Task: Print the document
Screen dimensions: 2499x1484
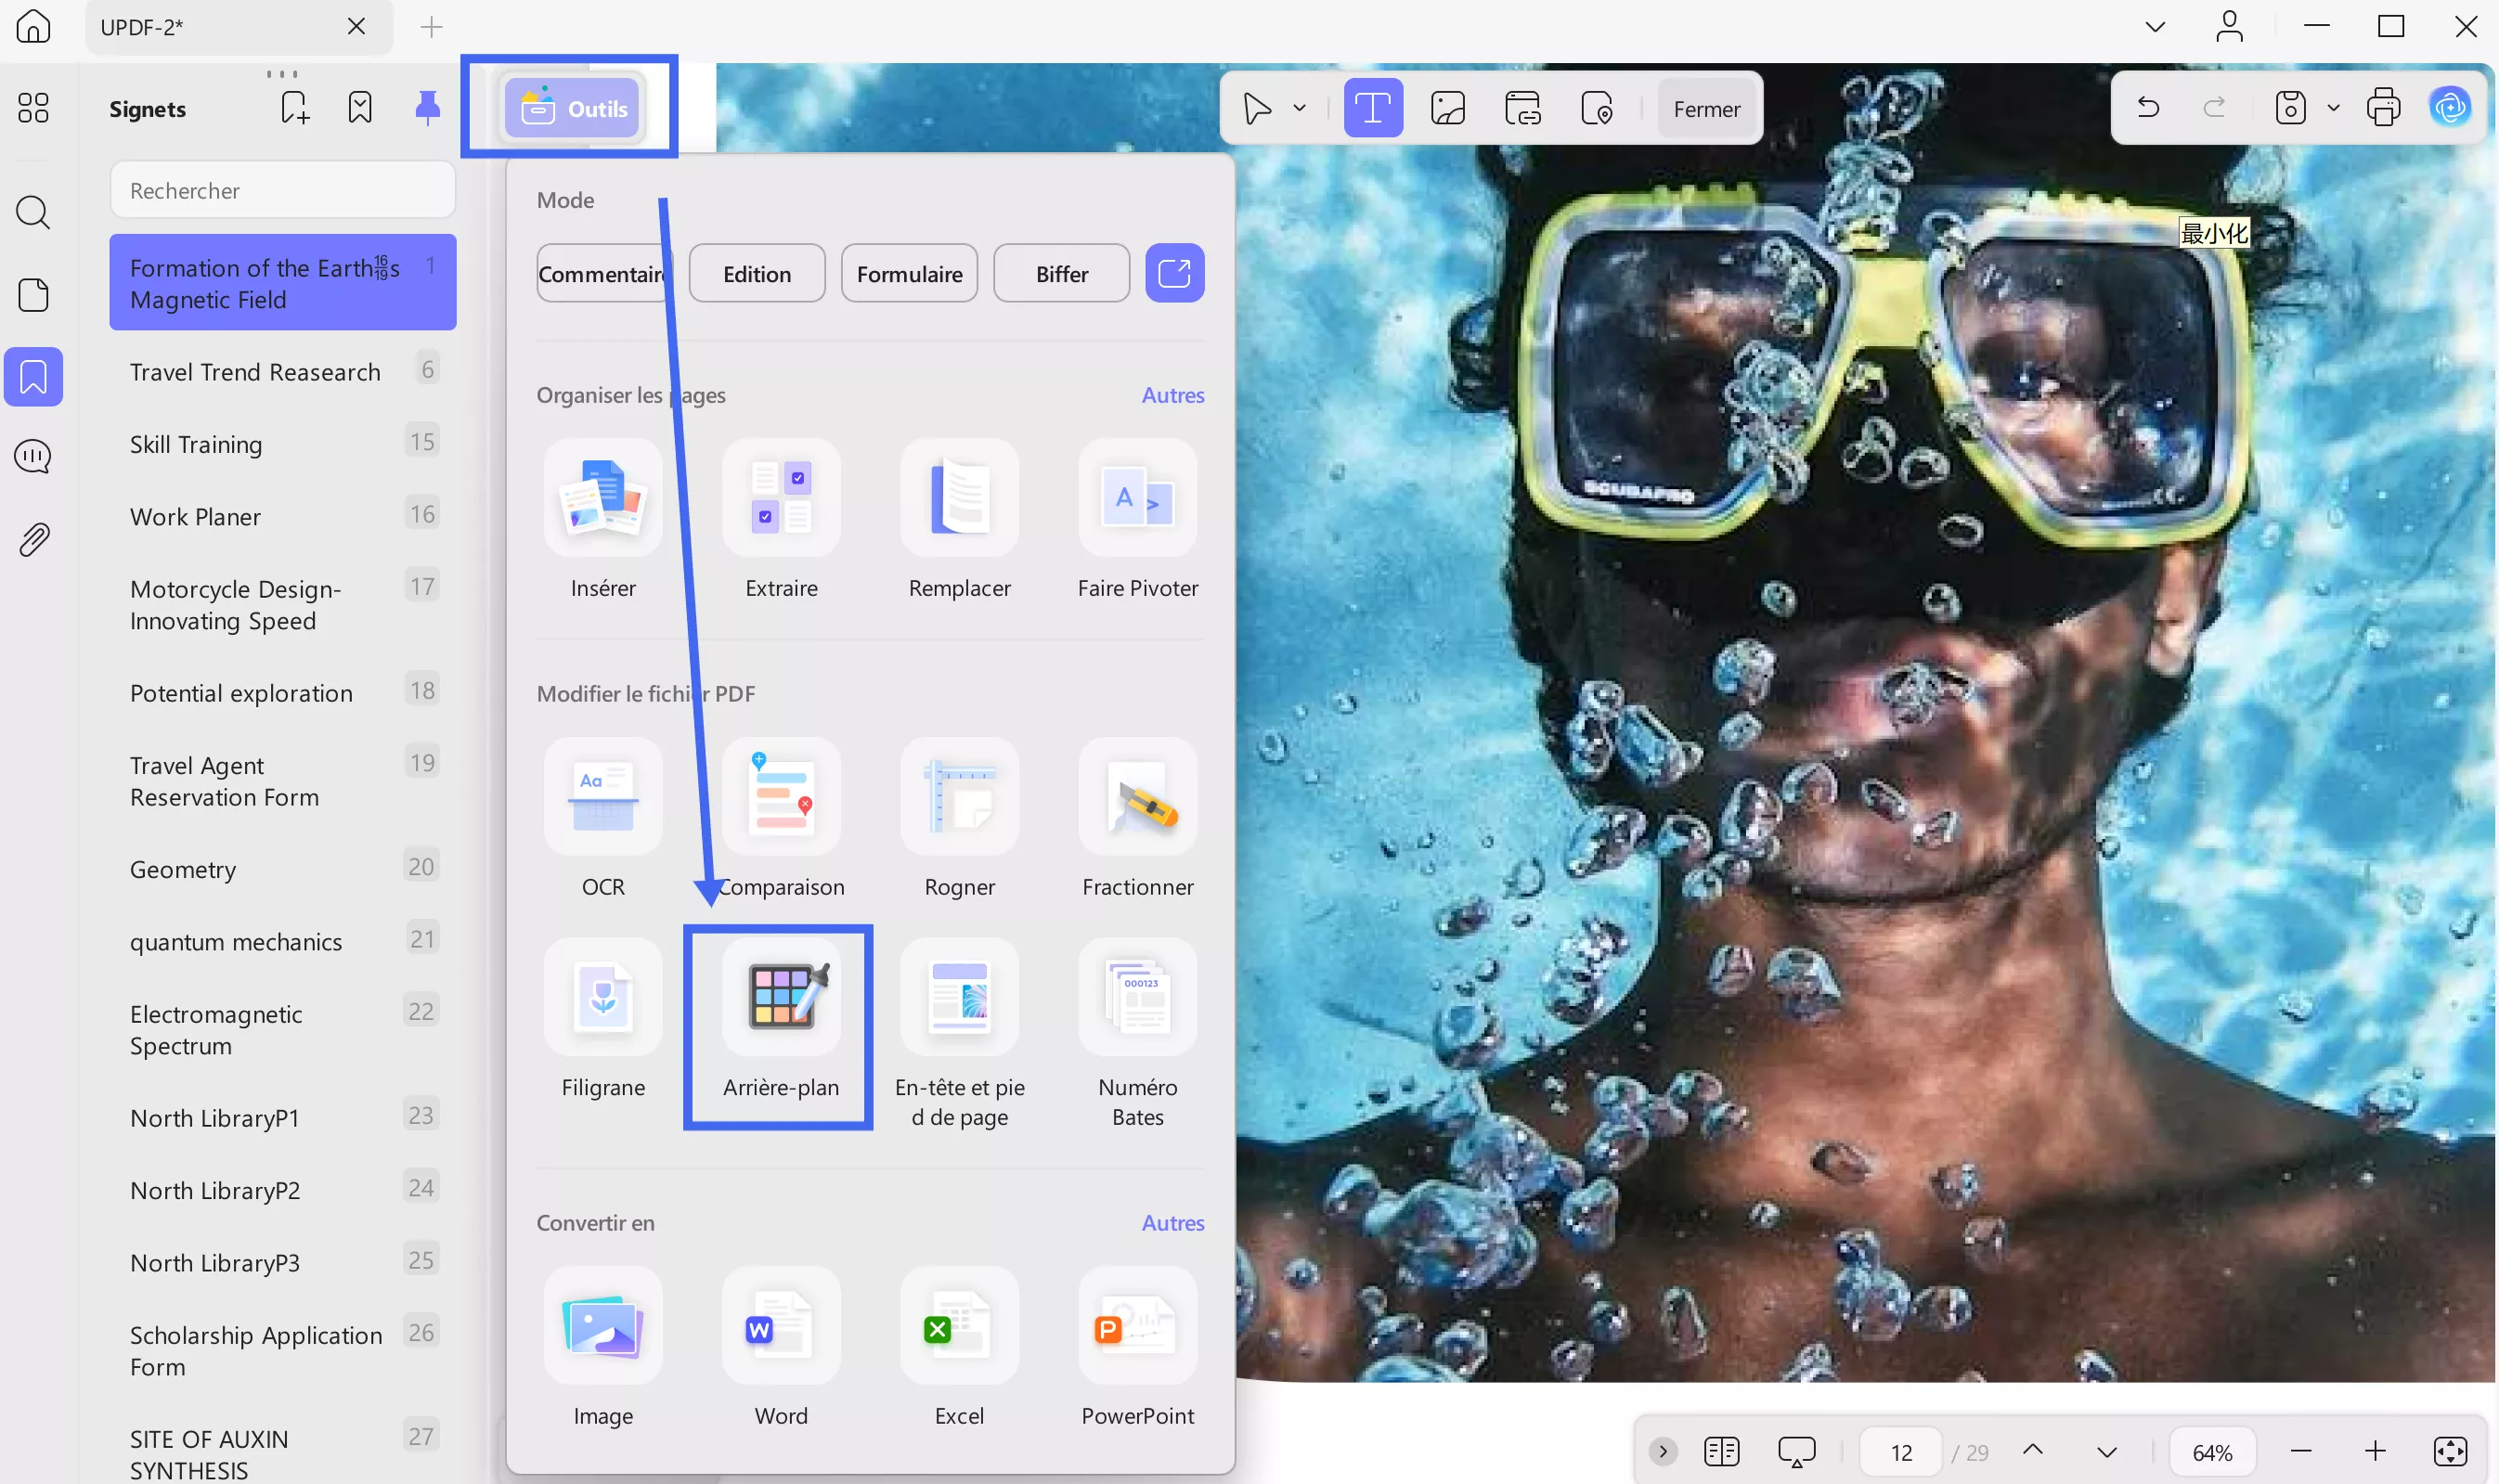Action: 2383,107
